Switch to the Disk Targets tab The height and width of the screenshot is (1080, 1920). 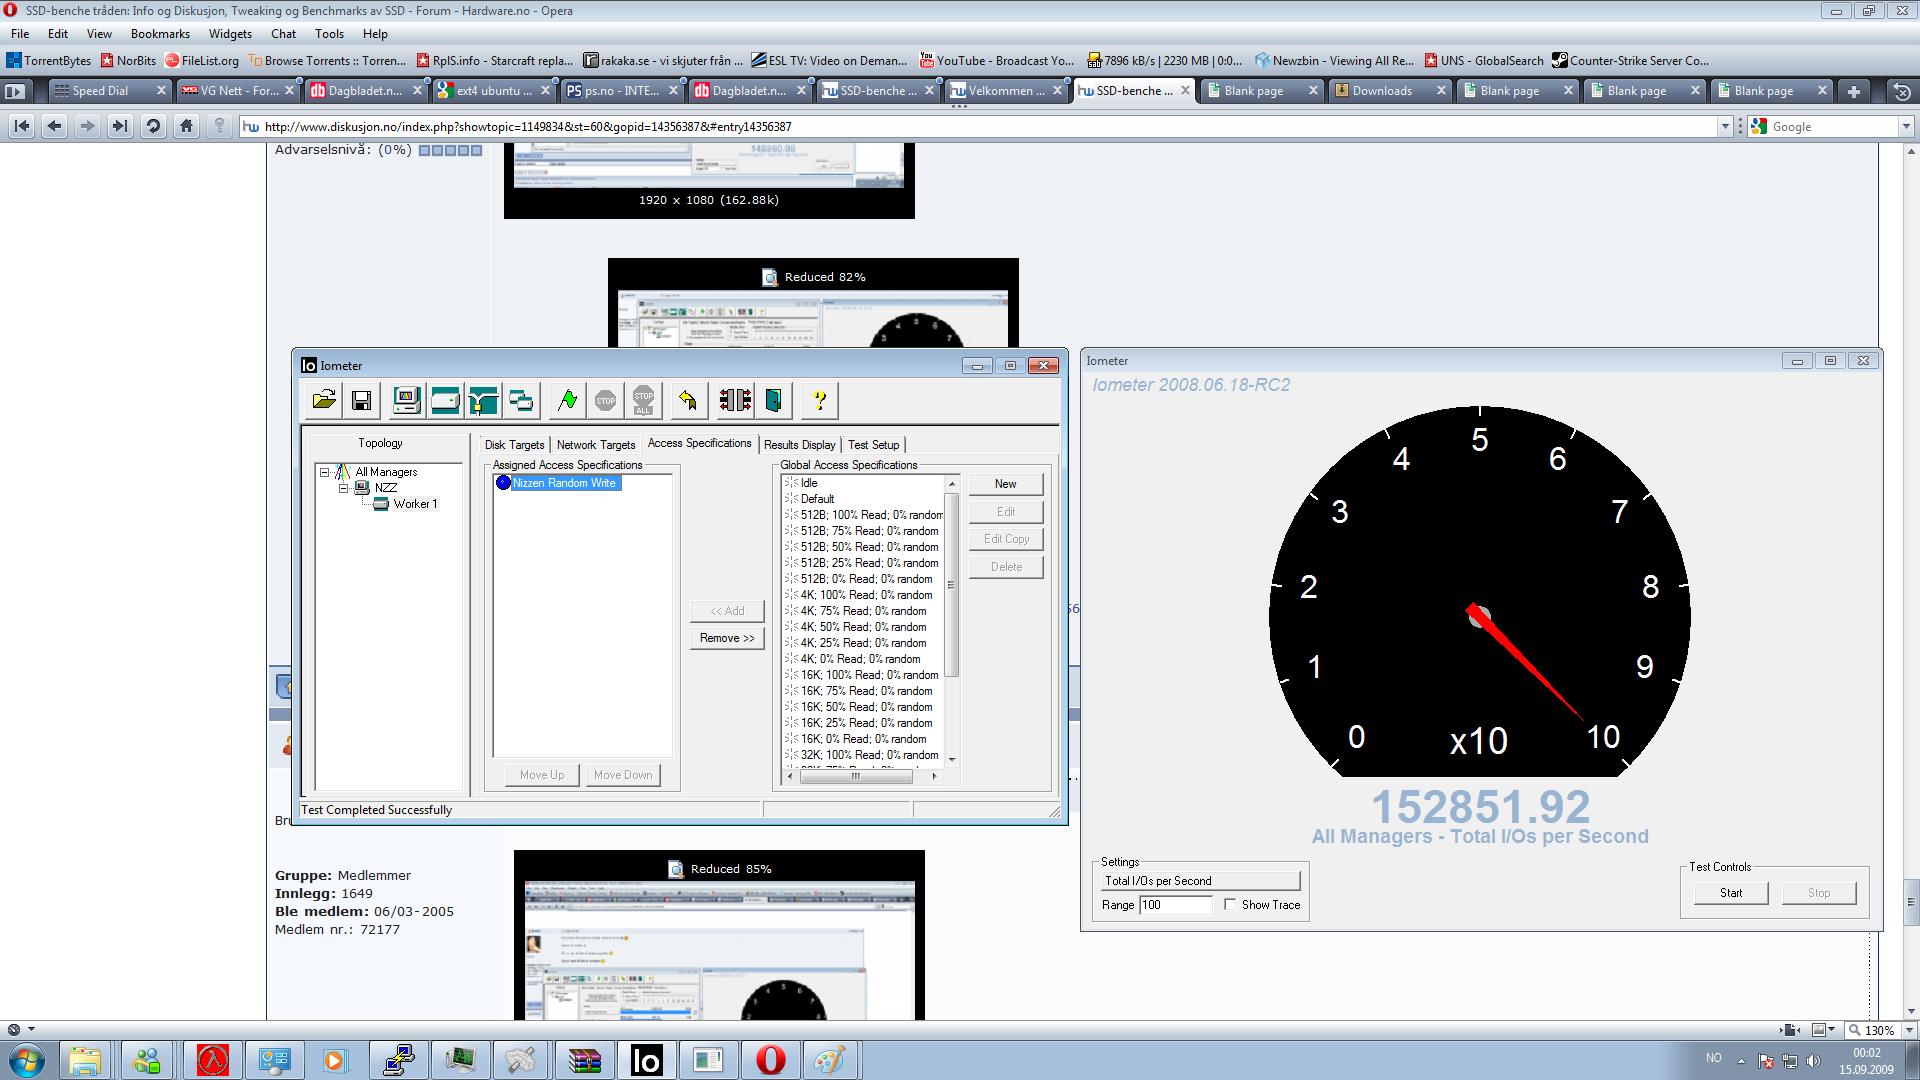[514, 445]
